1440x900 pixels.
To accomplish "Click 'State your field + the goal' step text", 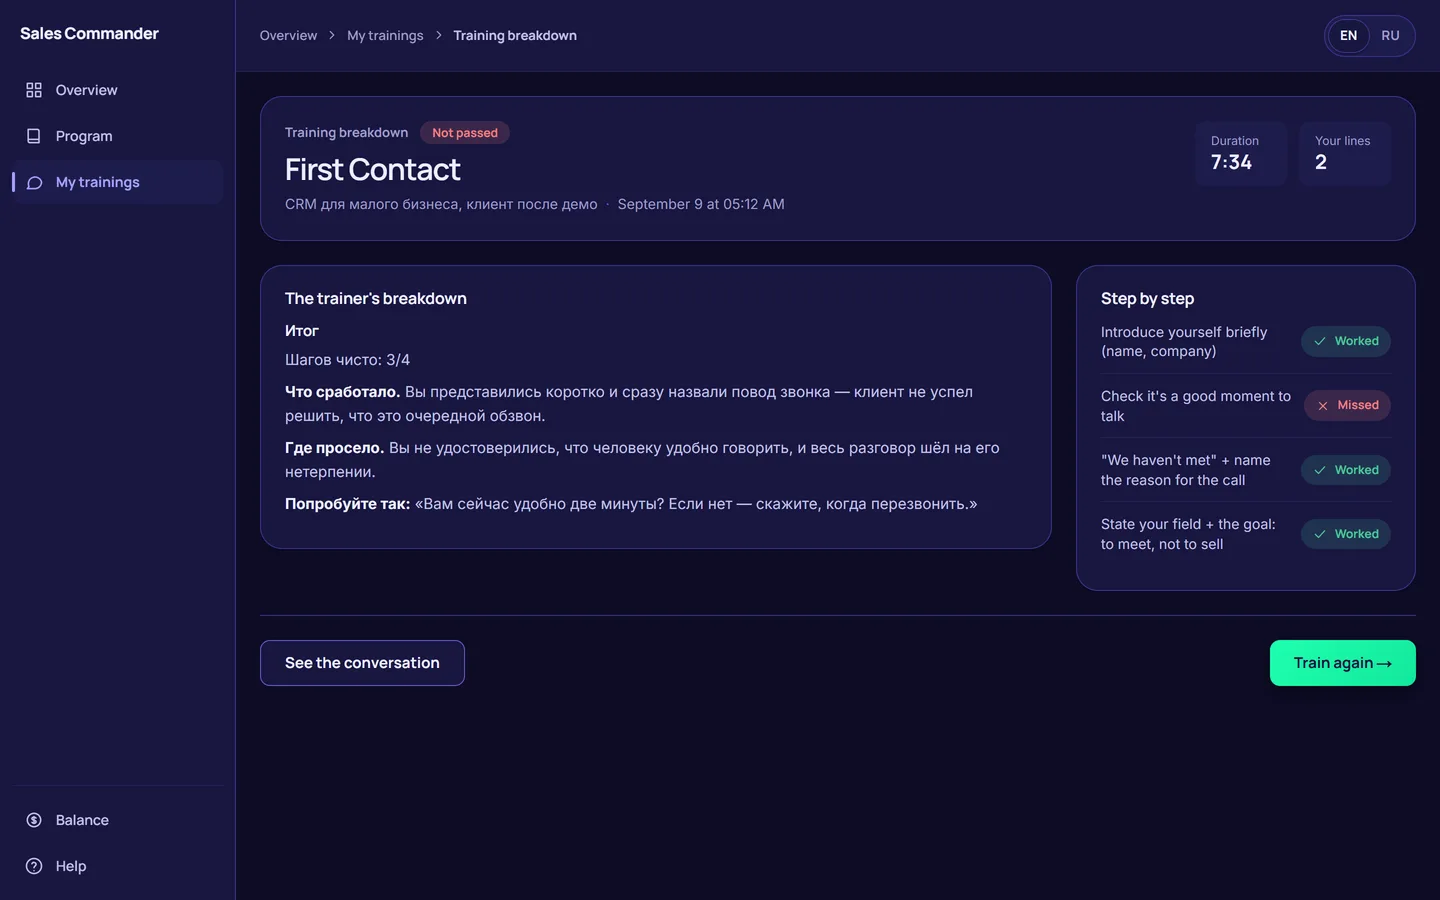I will pos(1188,534).
